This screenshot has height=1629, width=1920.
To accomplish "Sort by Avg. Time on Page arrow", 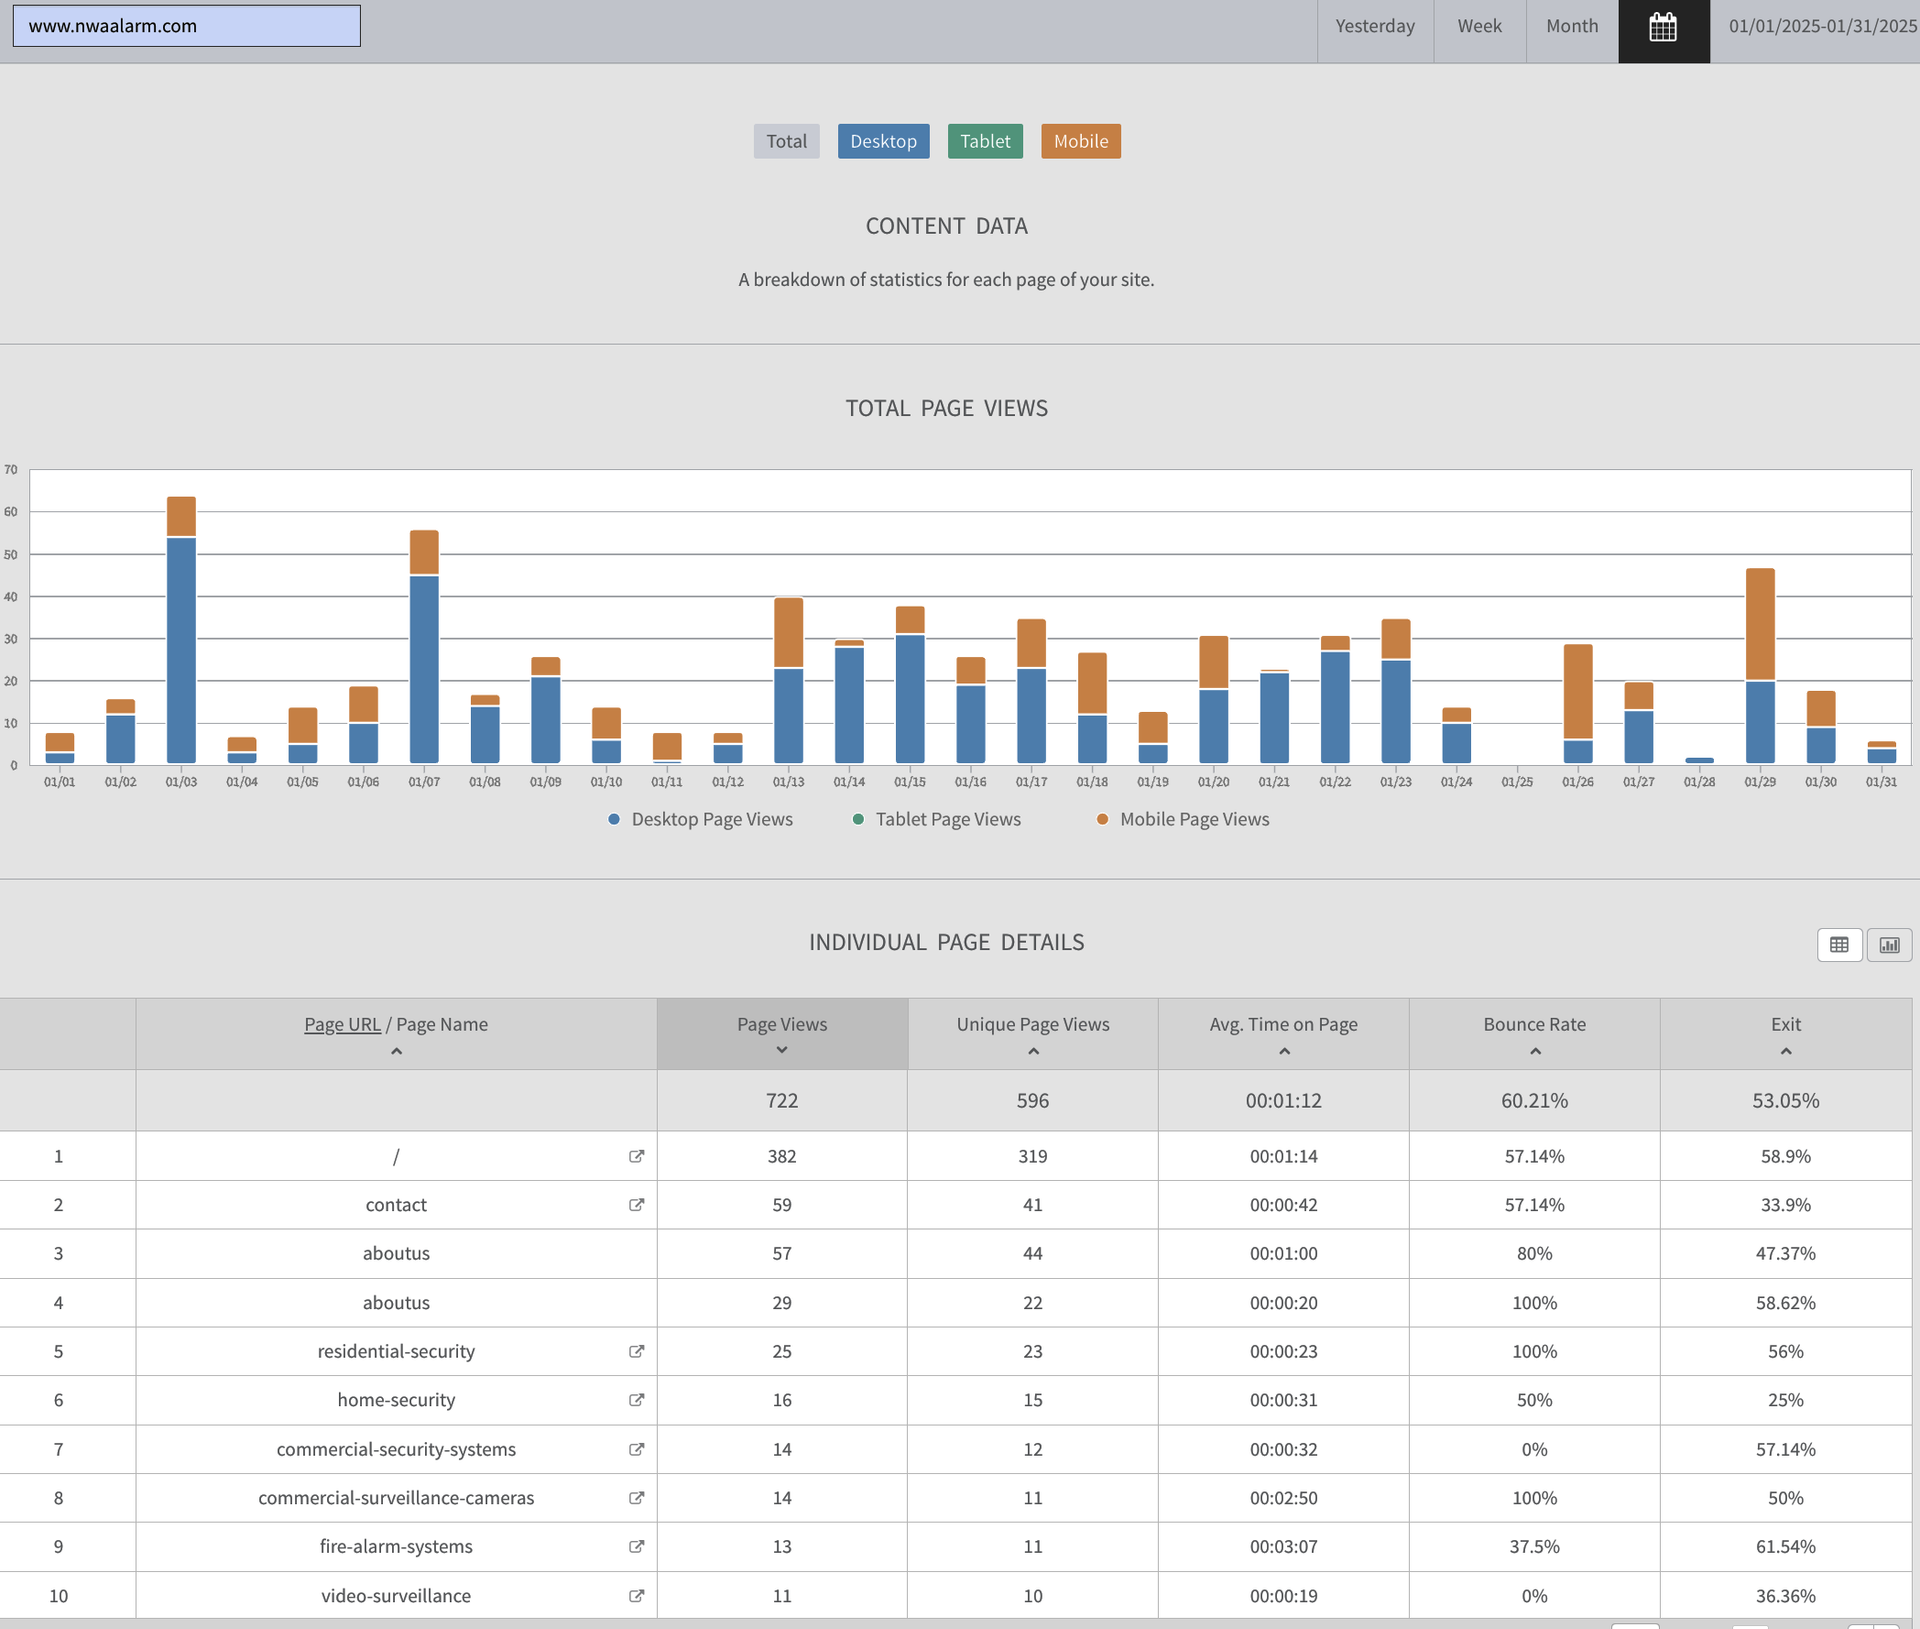I will [x=1284, y=1051].
